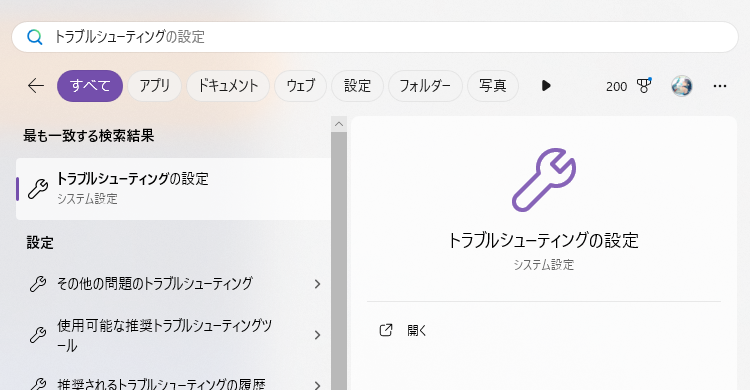Switch to the アプリ filter tab
Image resolution: width=750 pixels, height=390 pixels.
[x=154, y=86]
